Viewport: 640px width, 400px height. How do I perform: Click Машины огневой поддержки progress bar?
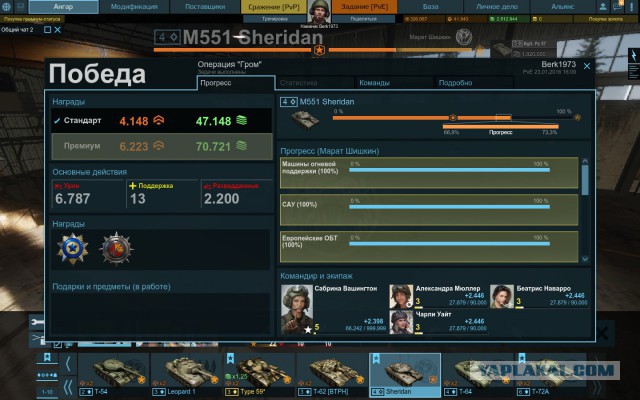pos(449,170)
